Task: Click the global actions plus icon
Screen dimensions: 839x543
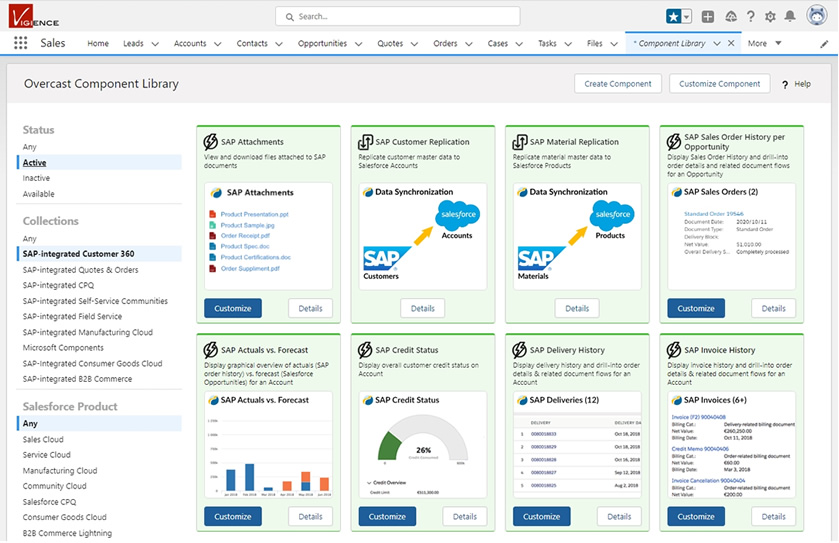Action: (707, 17)
